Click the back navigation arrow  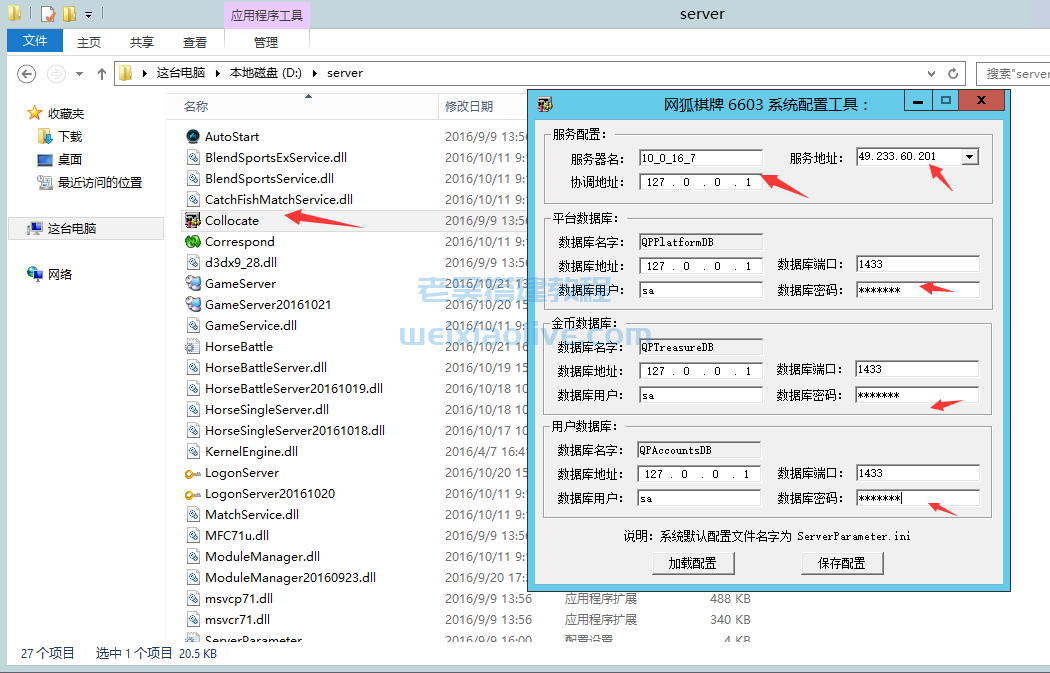26,73
